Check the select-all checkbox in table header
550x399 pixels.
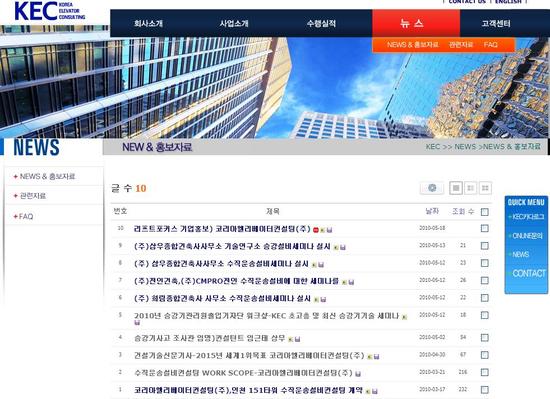[484, 212]
